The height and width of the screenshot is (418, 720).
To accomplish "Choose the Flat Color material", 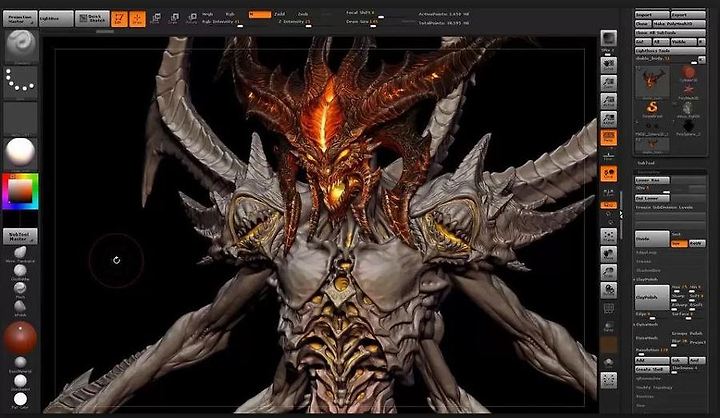I will 20,399.
